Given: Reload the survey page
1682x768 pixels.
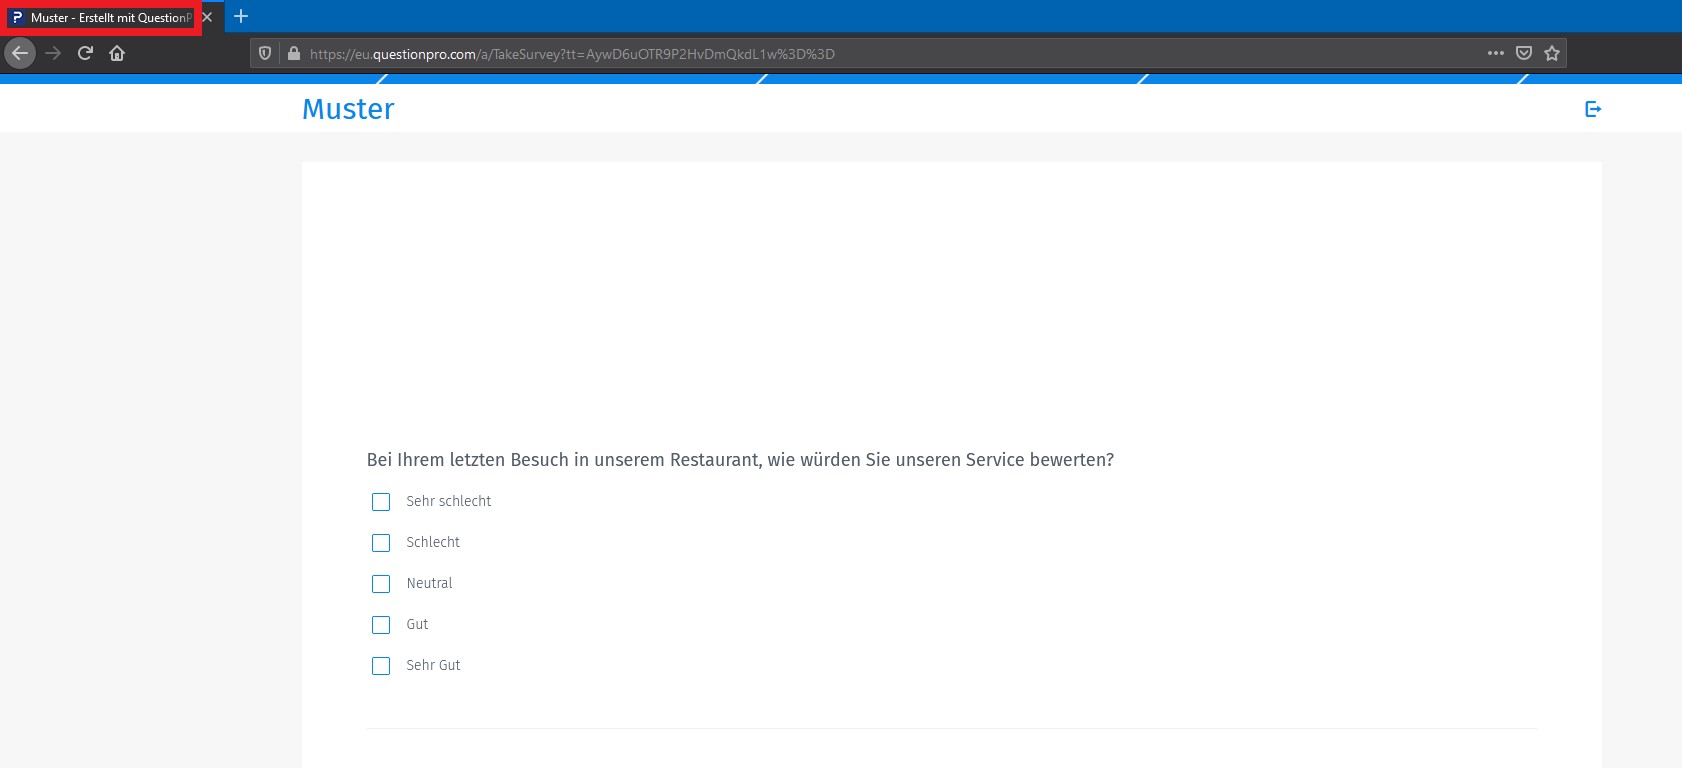Looking at the screenshot, I should [85, 53].
